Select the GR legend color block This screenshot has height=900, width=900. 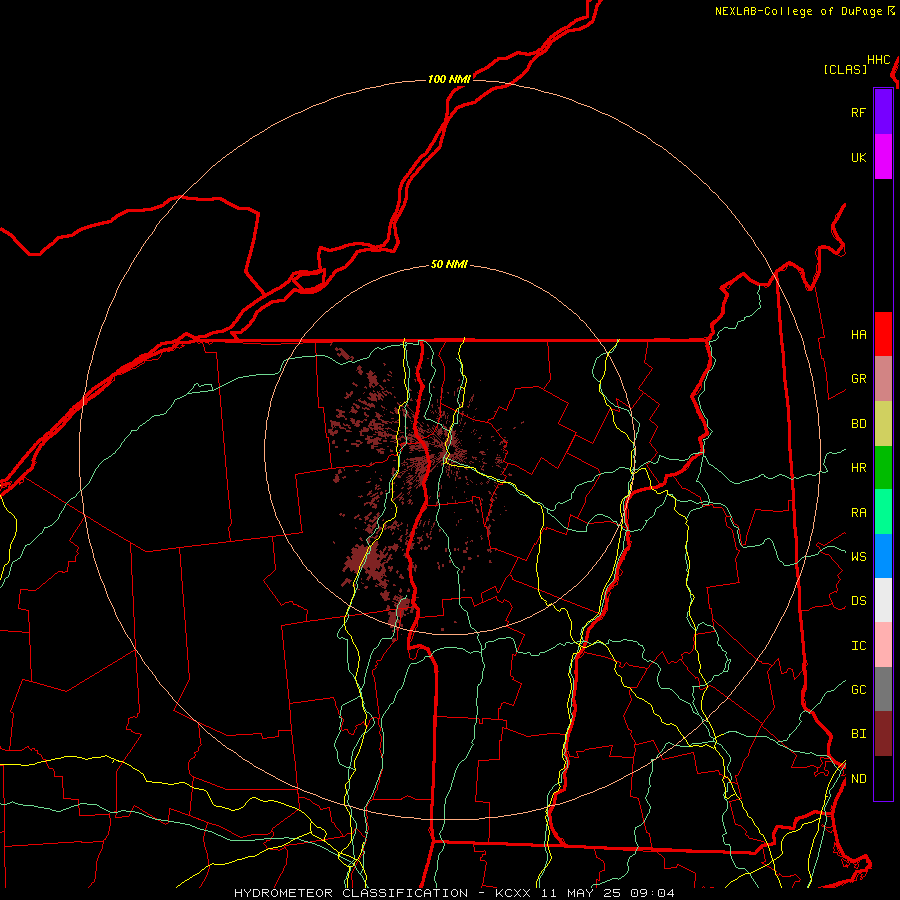point(883,378)
